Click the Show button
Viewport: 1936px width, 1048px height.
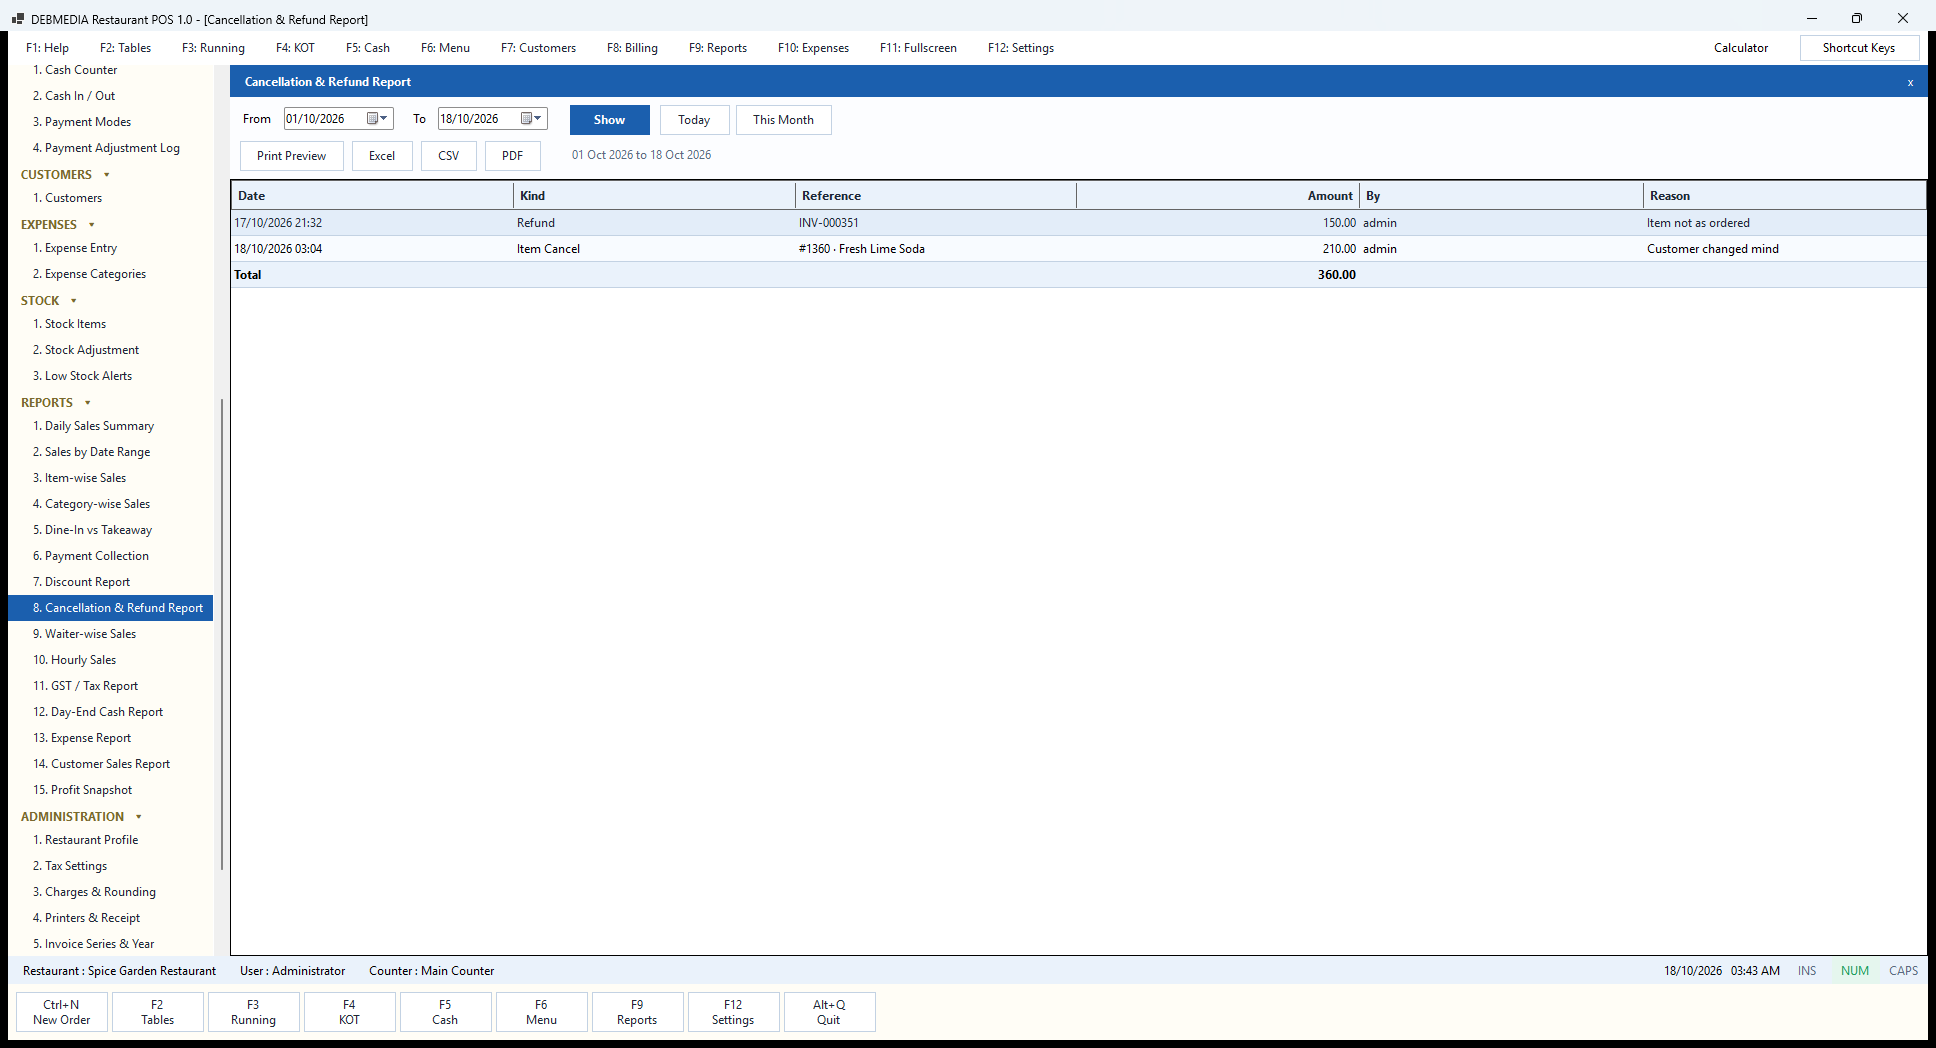click(x=609, y=120)
